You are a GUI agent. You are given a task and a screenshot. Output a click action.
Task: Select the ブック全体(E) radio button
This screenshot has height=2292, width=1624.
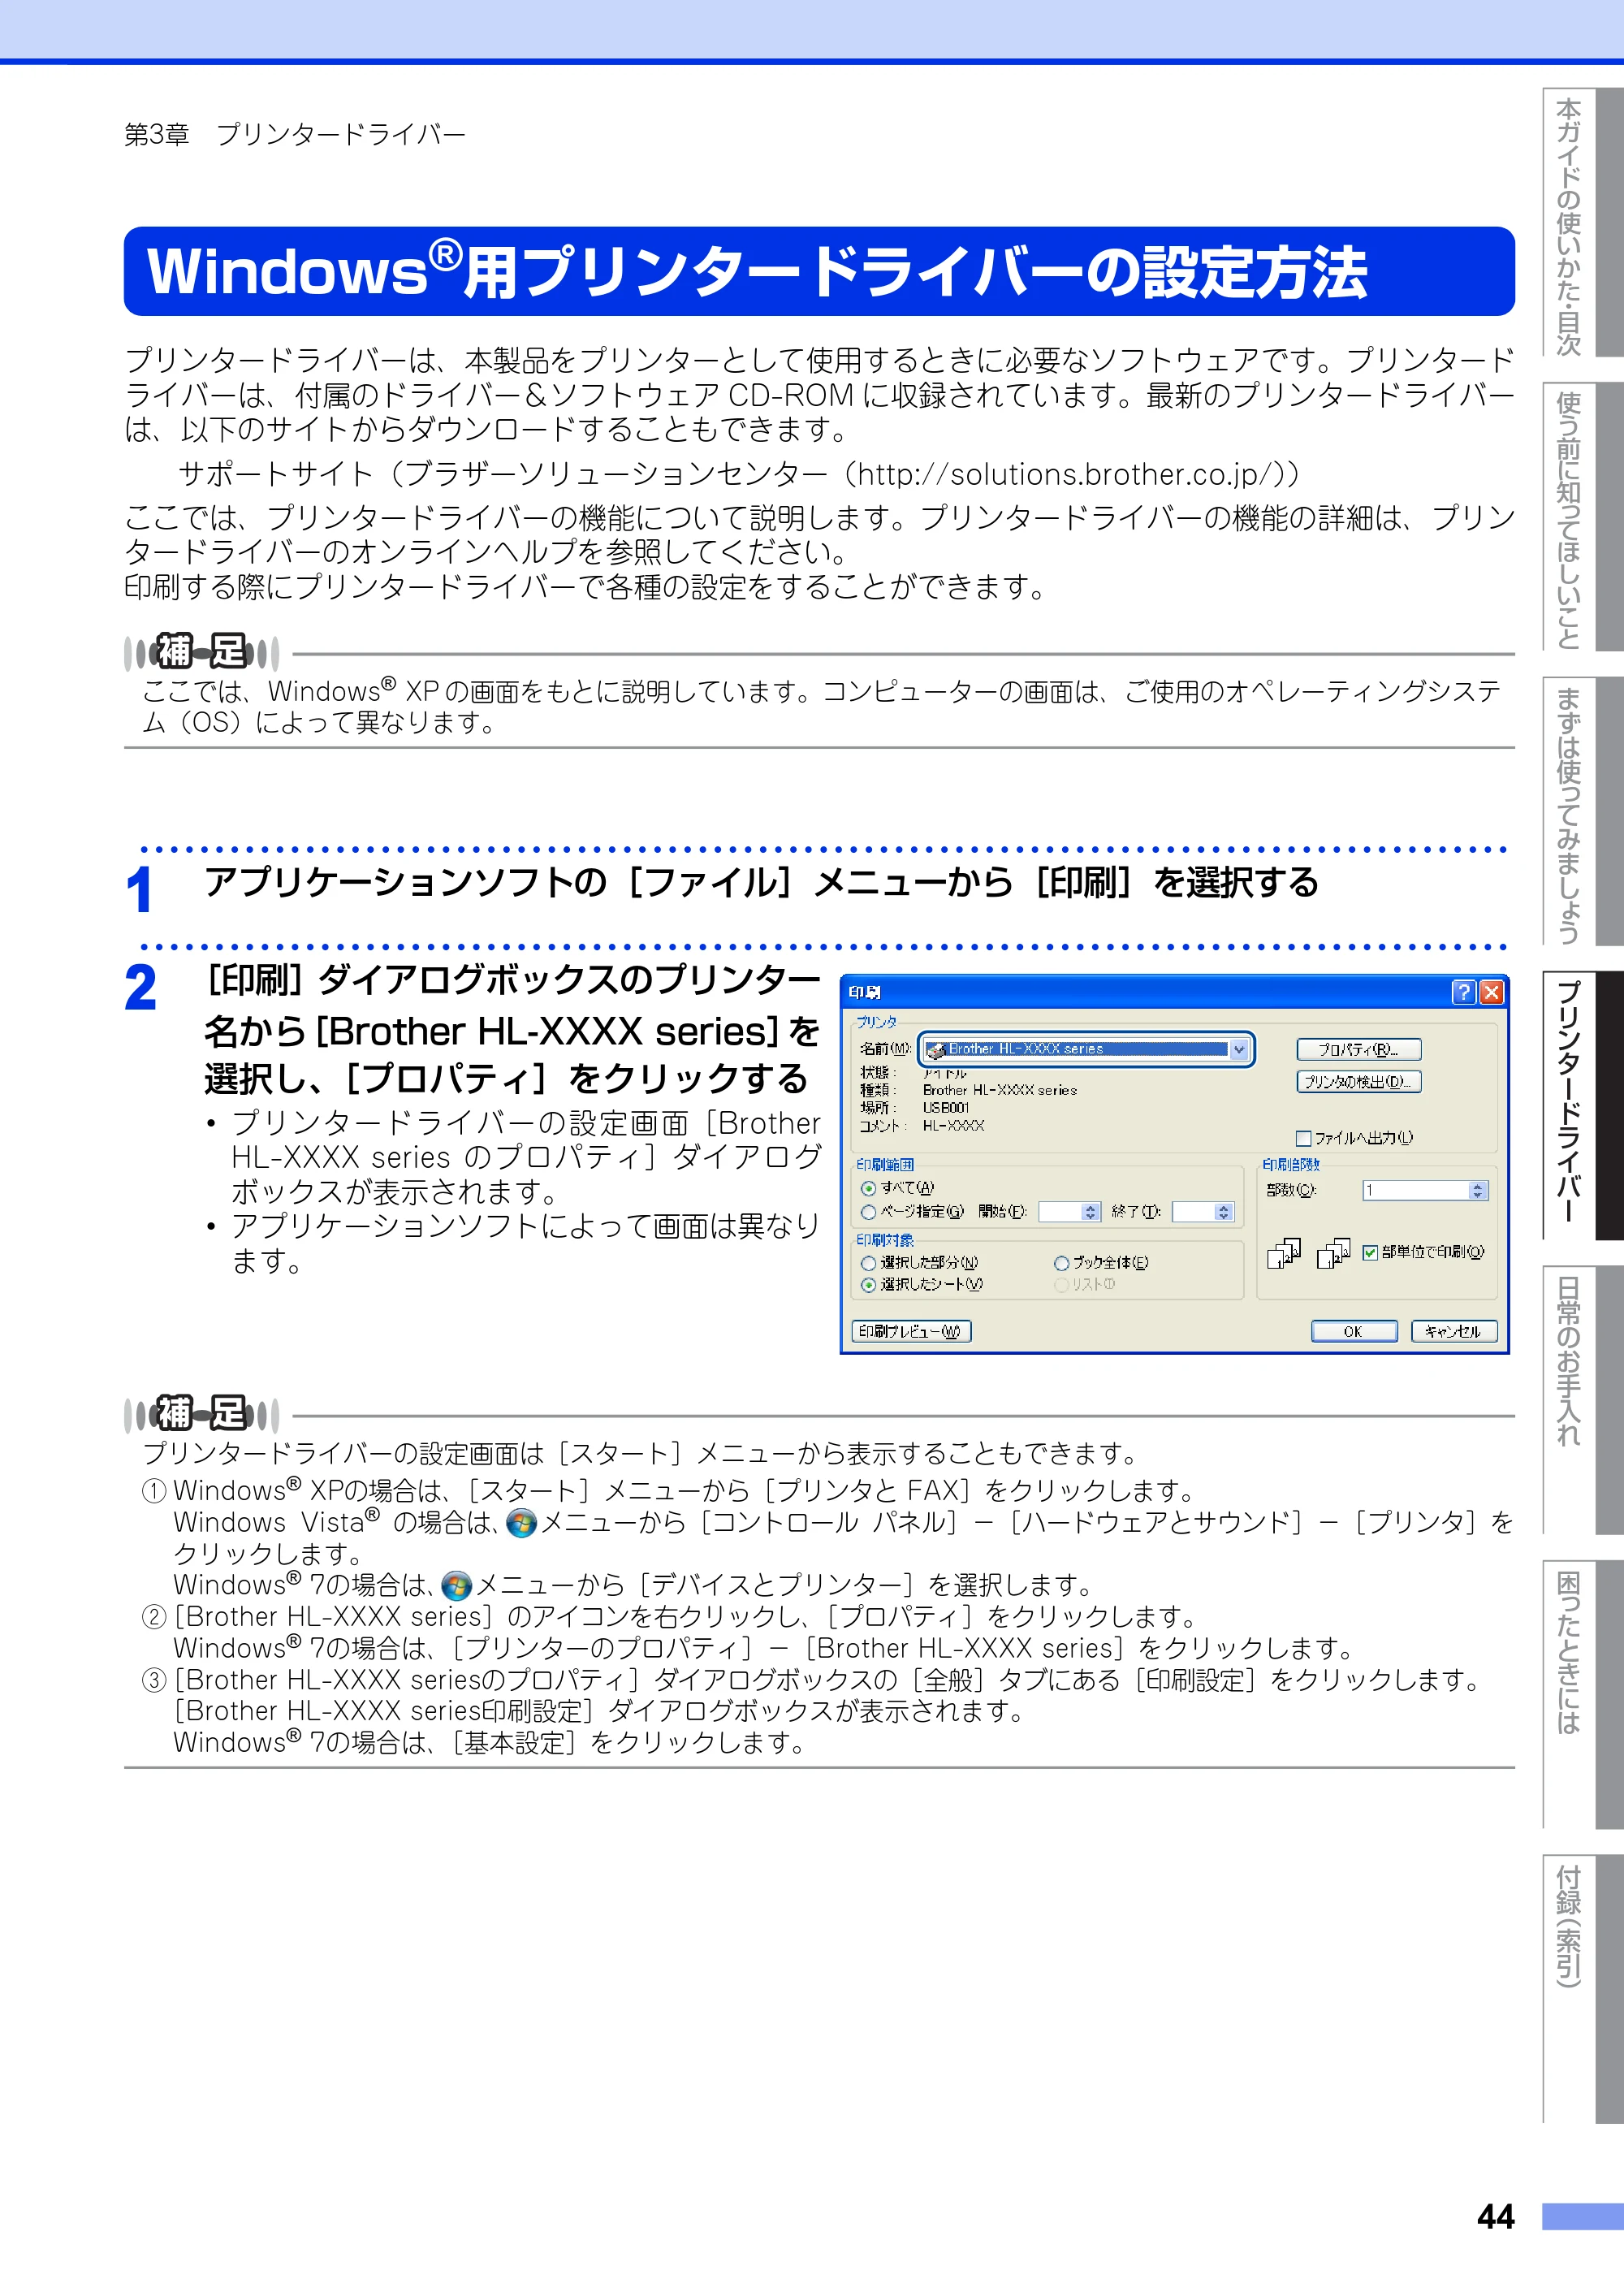click(1061, 1263)
